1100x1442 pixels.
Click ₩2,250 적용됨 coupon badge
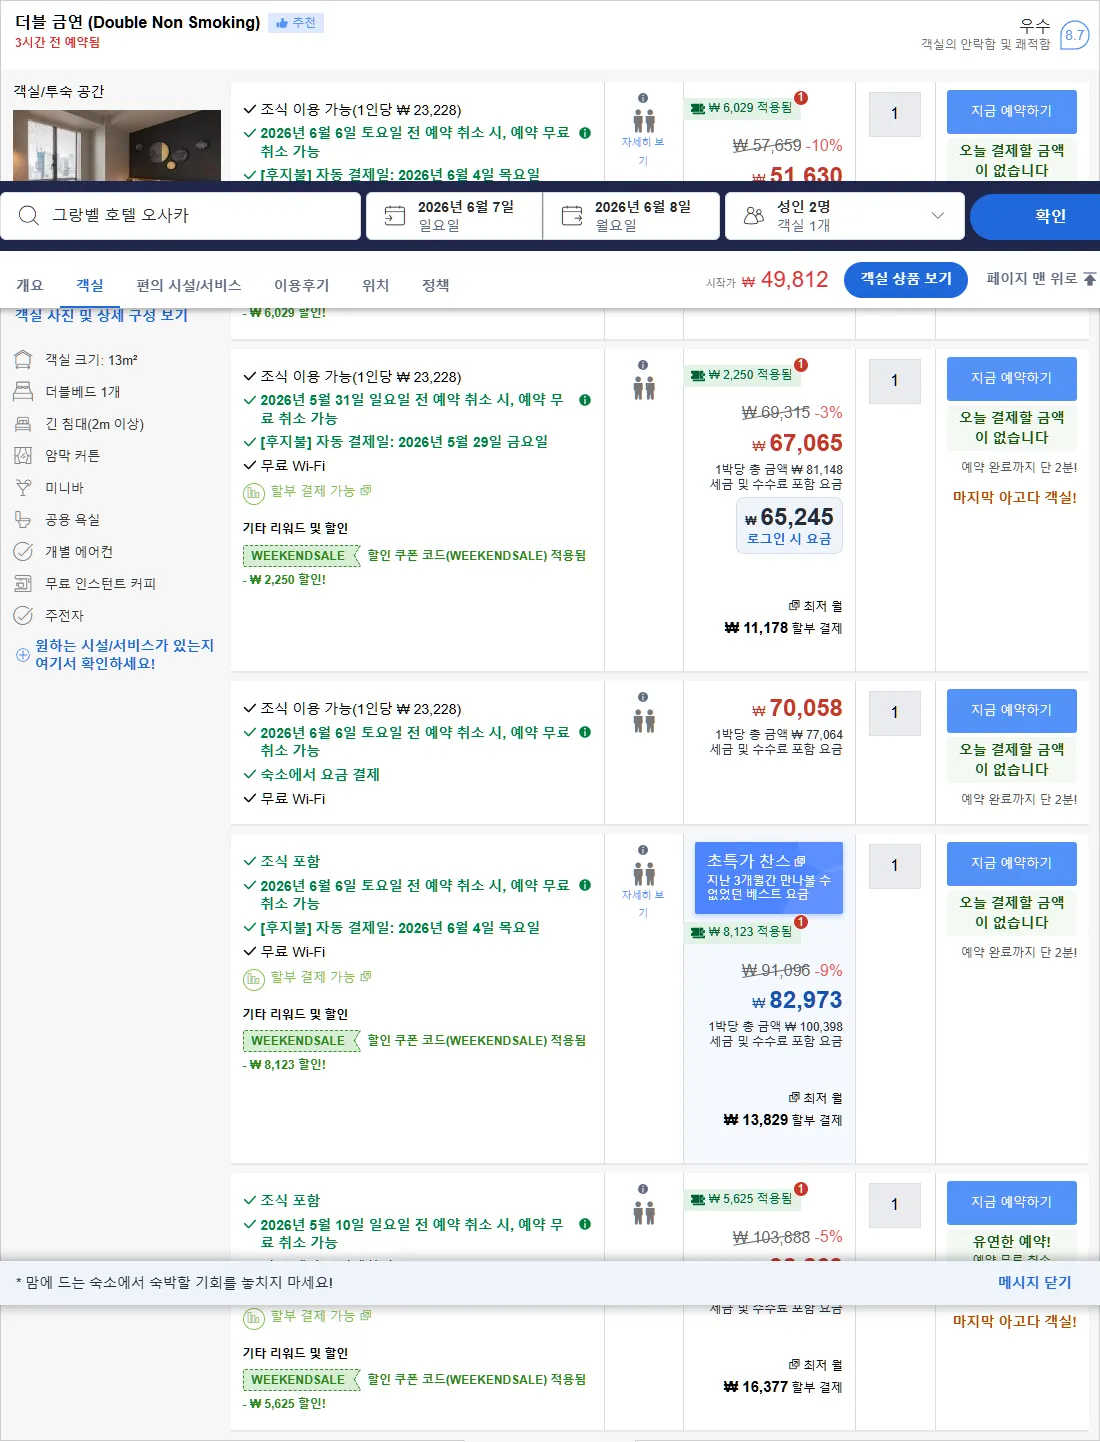point(742,375)
